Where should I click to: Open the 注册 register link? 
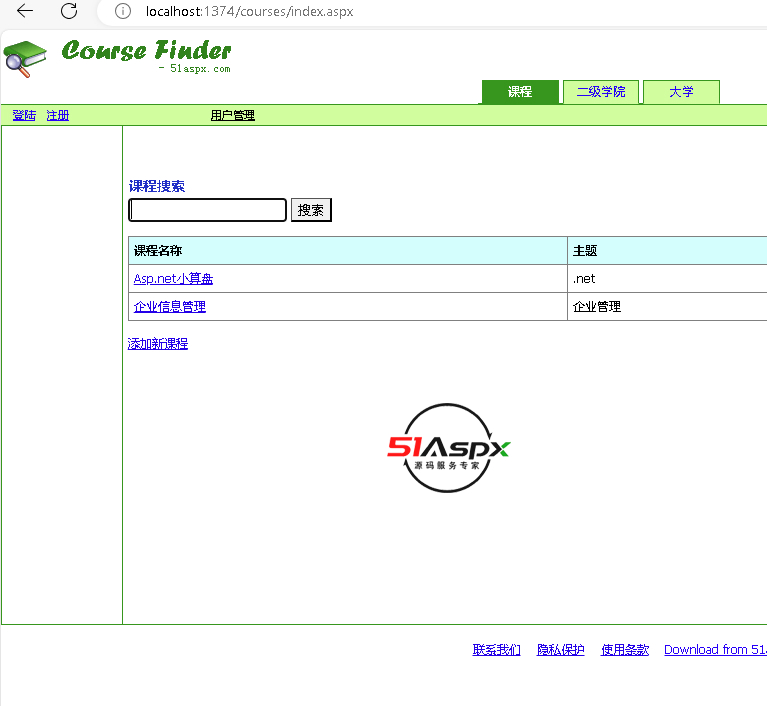click(58, 115)
